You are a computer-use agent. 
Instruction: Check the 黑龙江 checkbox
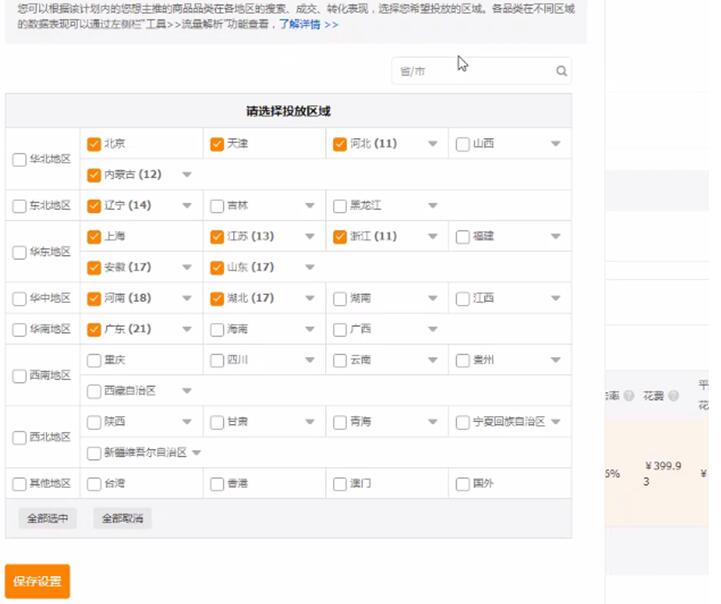[x=340, y=206]
